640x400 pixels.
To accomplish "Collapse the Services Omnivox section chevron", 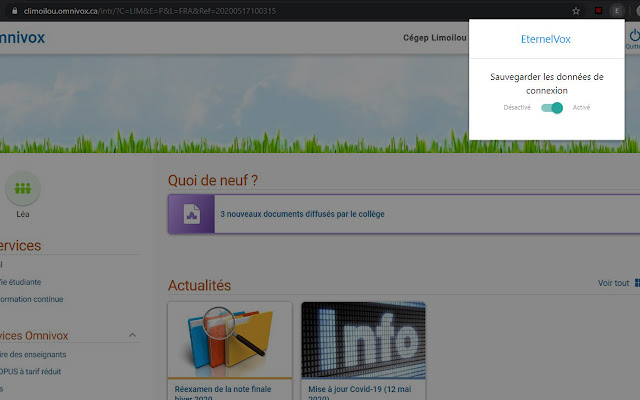I will (132, 335).
